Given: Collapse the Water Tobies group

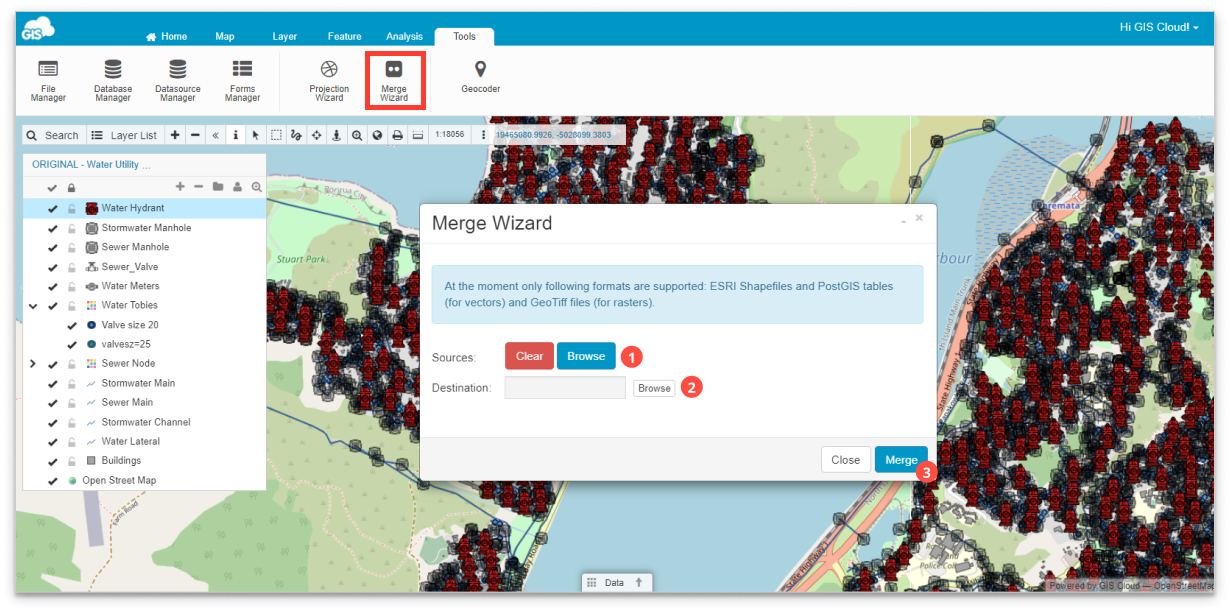Looking at the screenshot, I should pyautogui.click(x=31, y=305).
